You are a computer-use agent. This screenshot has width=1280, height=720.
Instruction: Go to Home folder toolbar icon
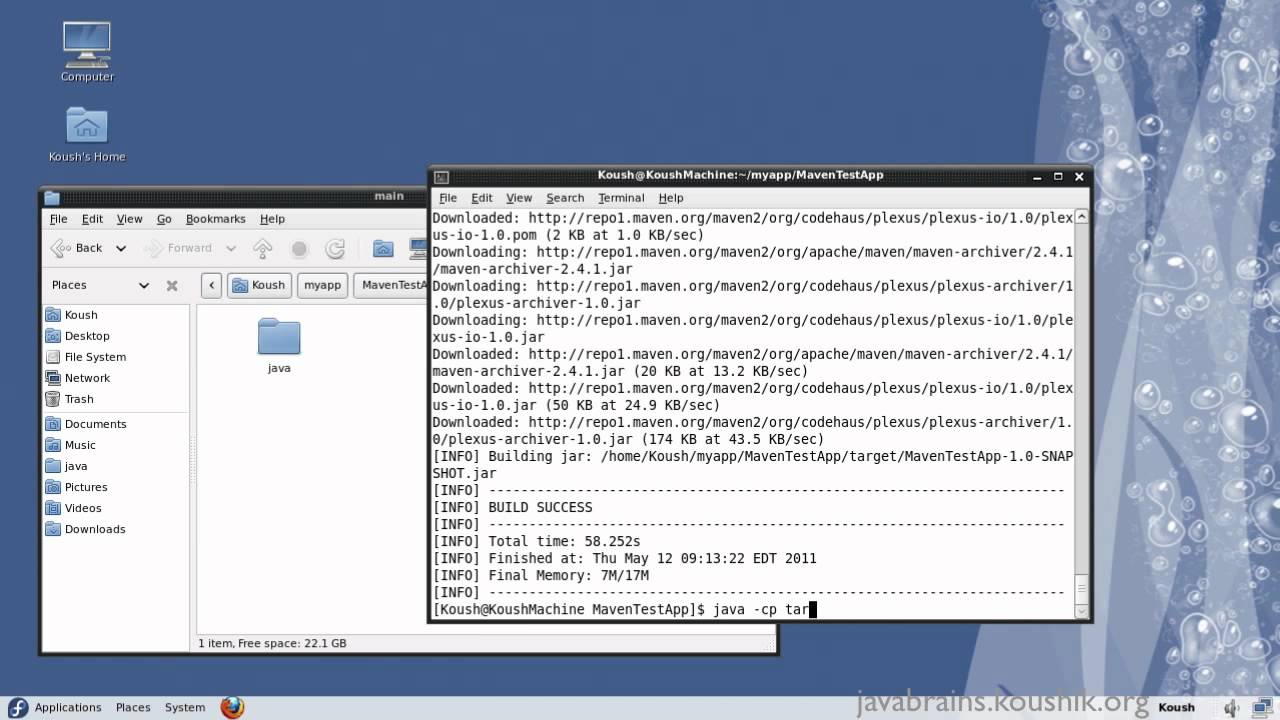[383, 248]
